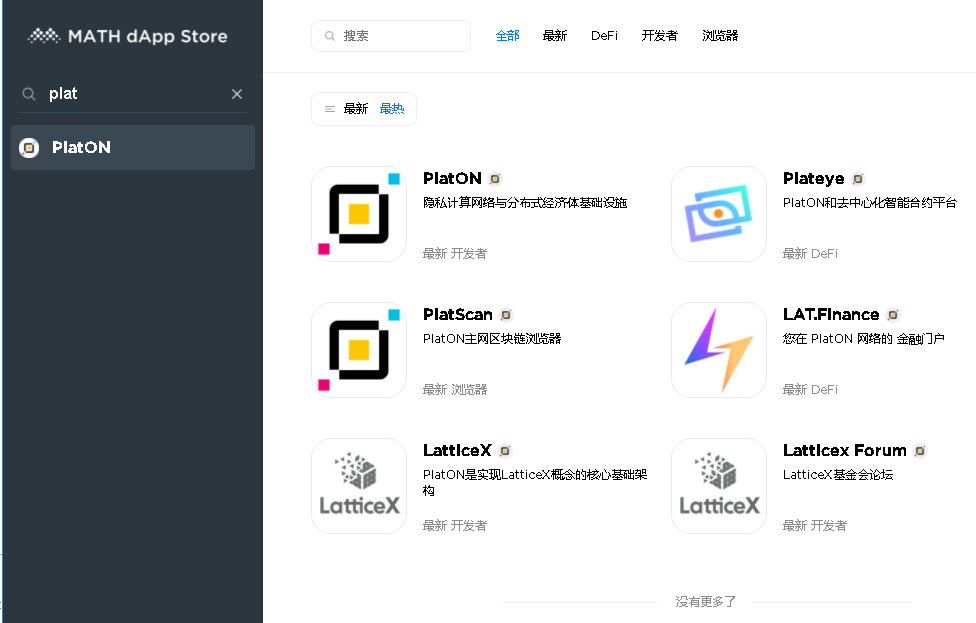The image size is (976, 623).
Task: Click description '隐私计算网络与分布式经济体基础设施'
Action: point(525,203)
